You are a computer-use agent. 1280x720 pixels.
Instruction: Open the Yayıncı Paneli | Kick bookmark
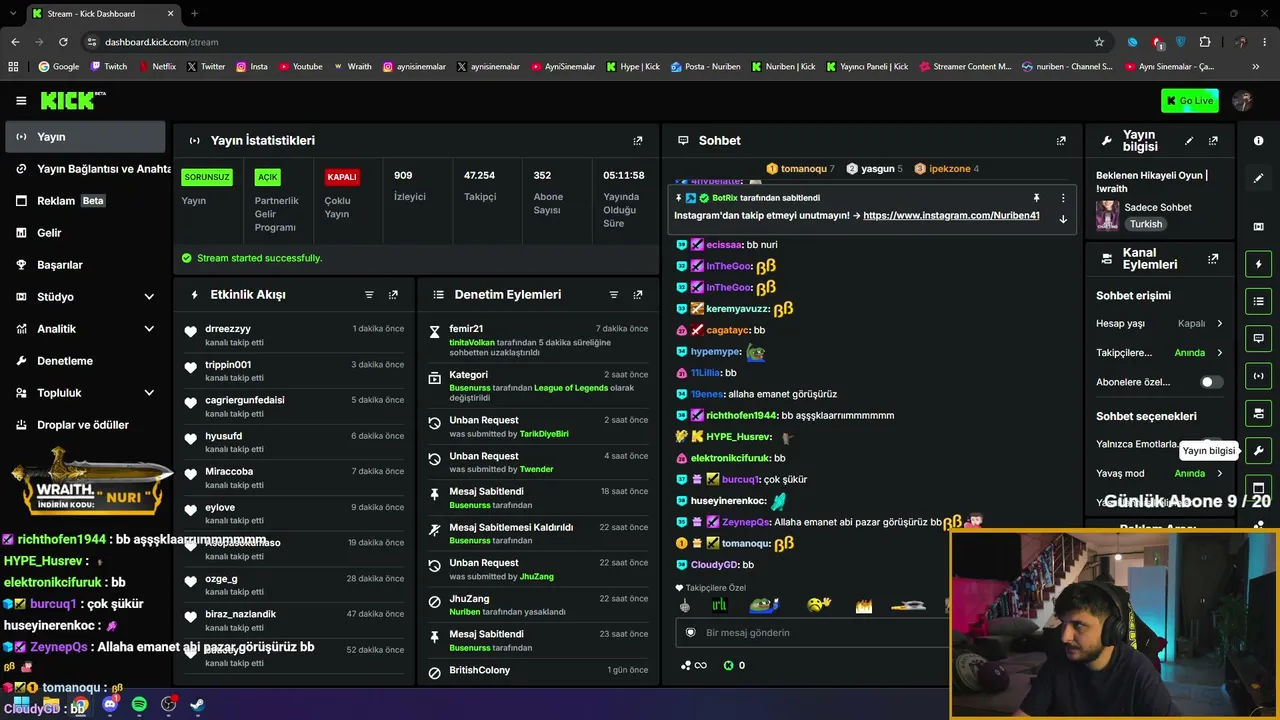pos(867,67)
